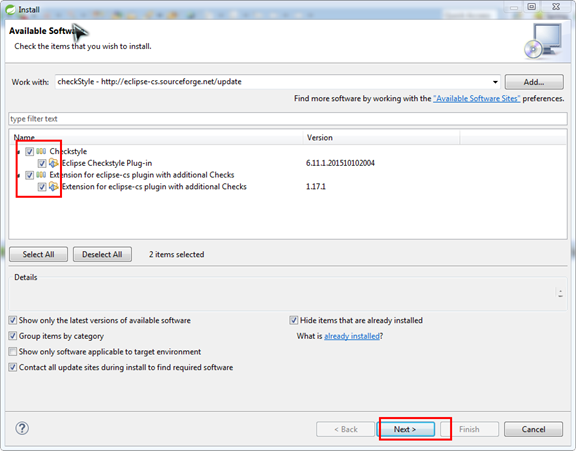Collapse the Extension for eclipse-cs tree category

pos(18,175)
